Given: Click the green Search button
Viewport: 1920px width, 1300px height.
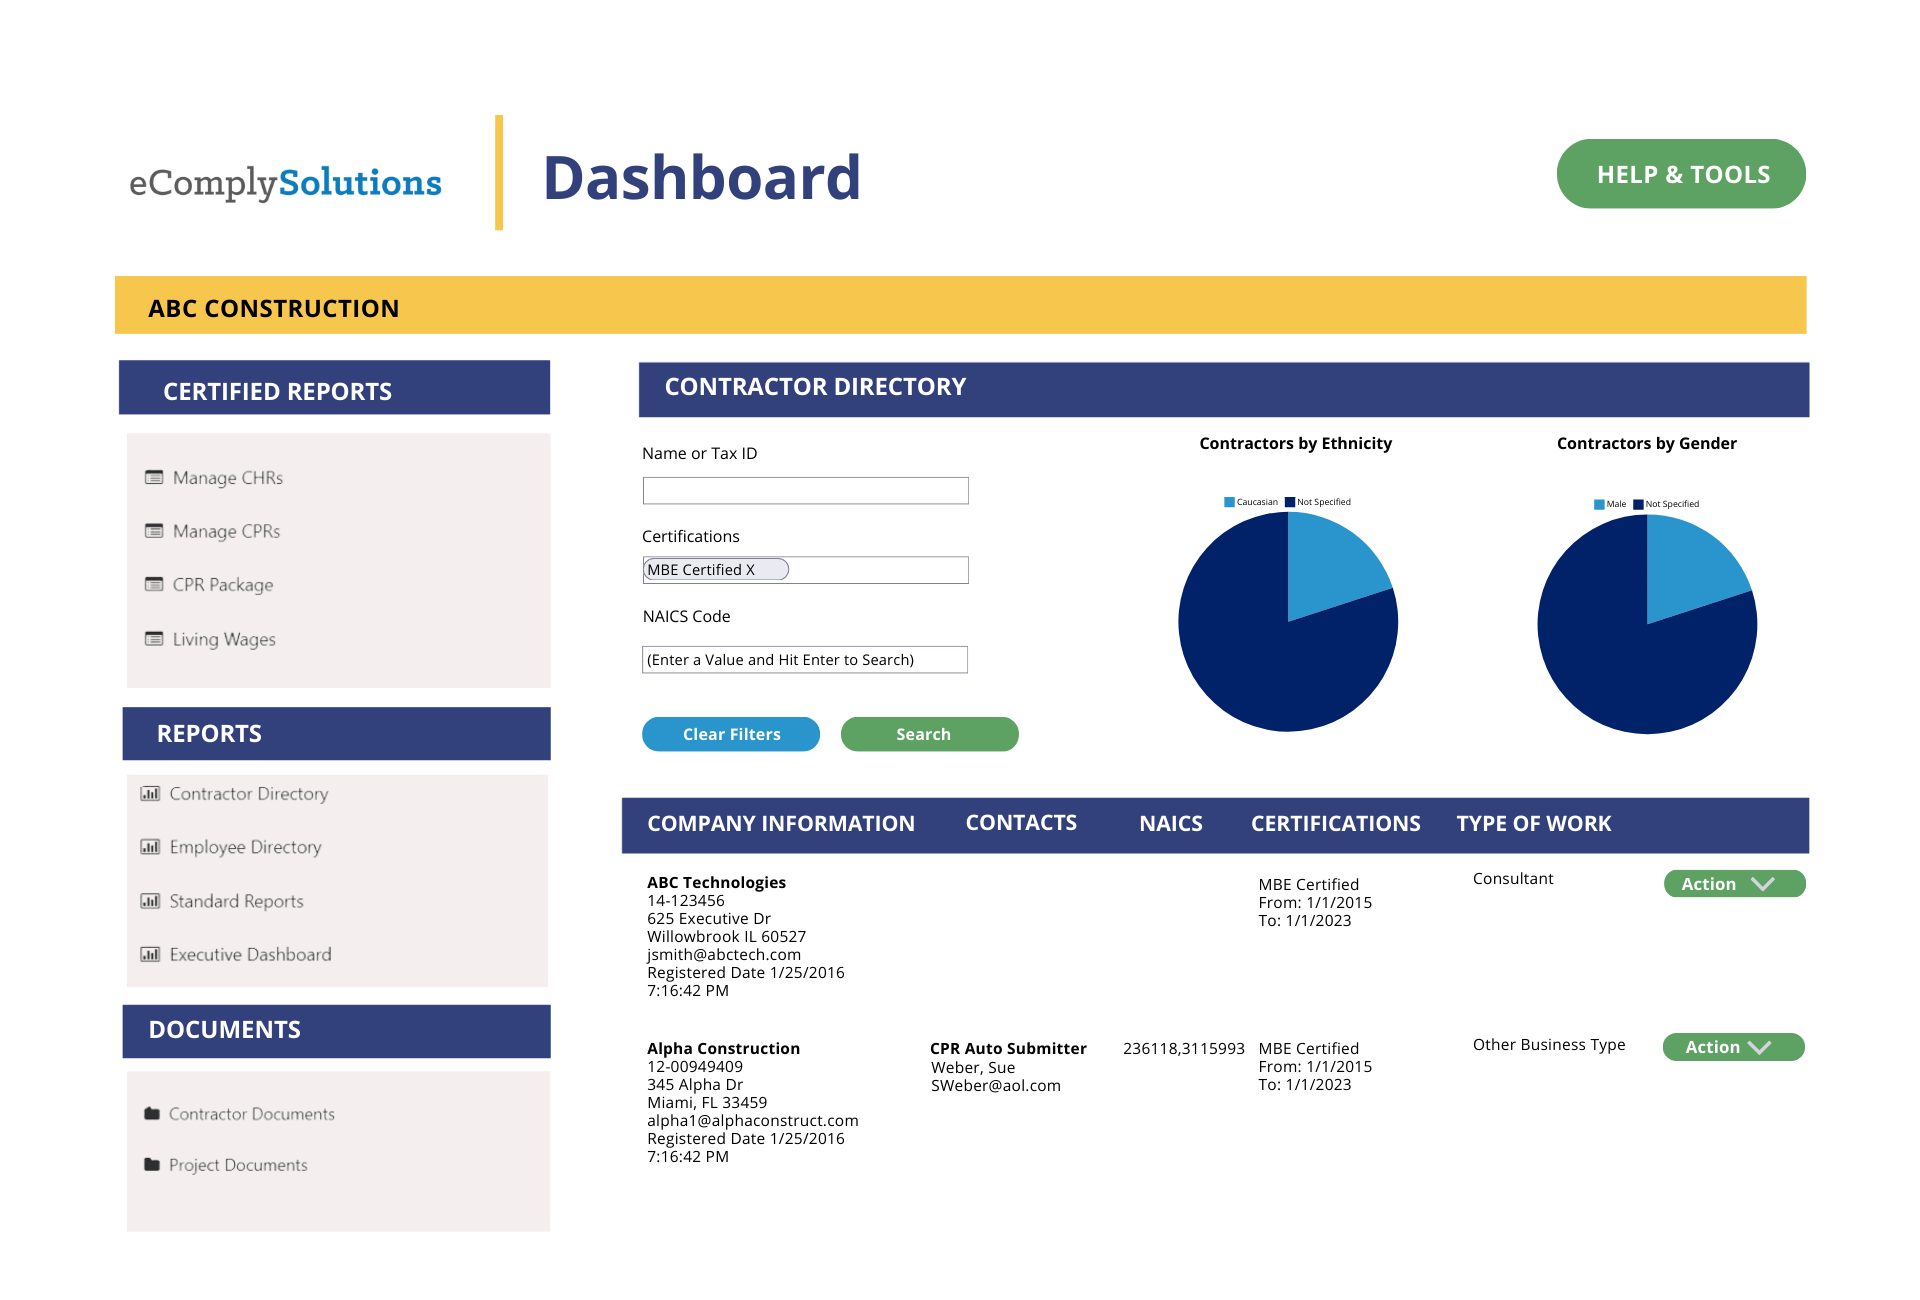Looking at the screenshot, I should [x=930, y=734].
